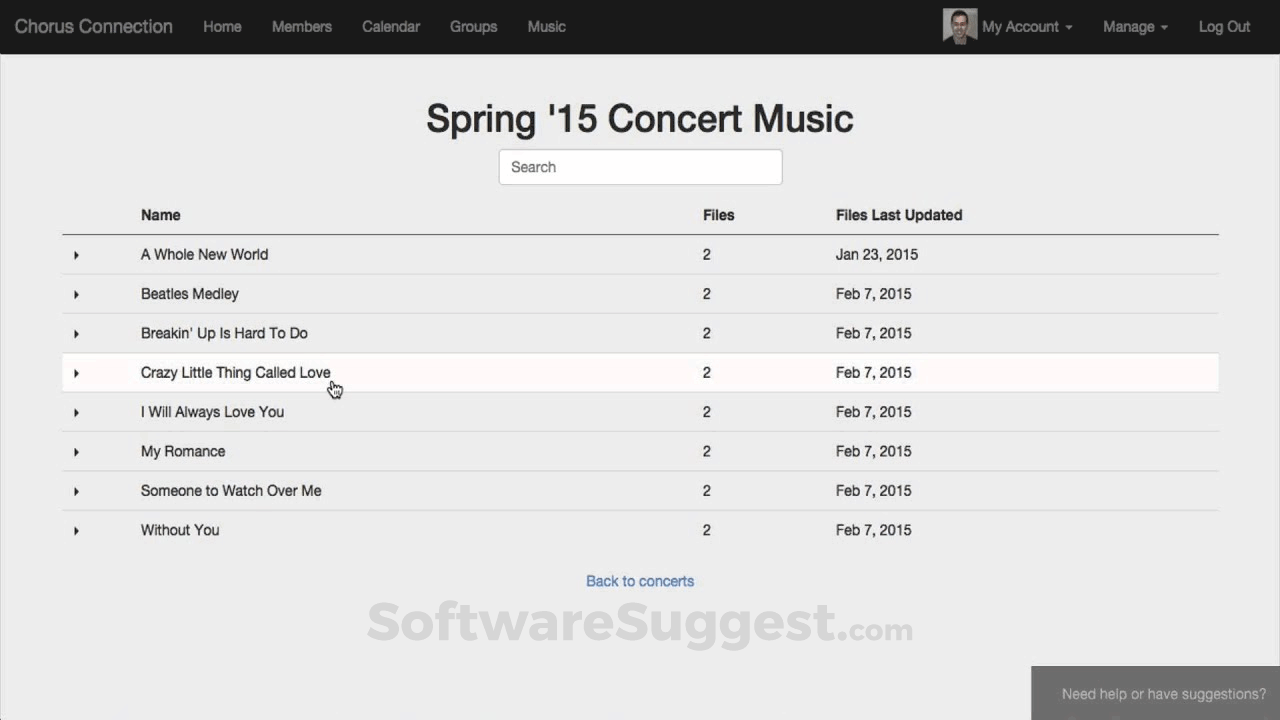Click inside the Search field
The image size is (1280, 720).
(x=639, y=167)
